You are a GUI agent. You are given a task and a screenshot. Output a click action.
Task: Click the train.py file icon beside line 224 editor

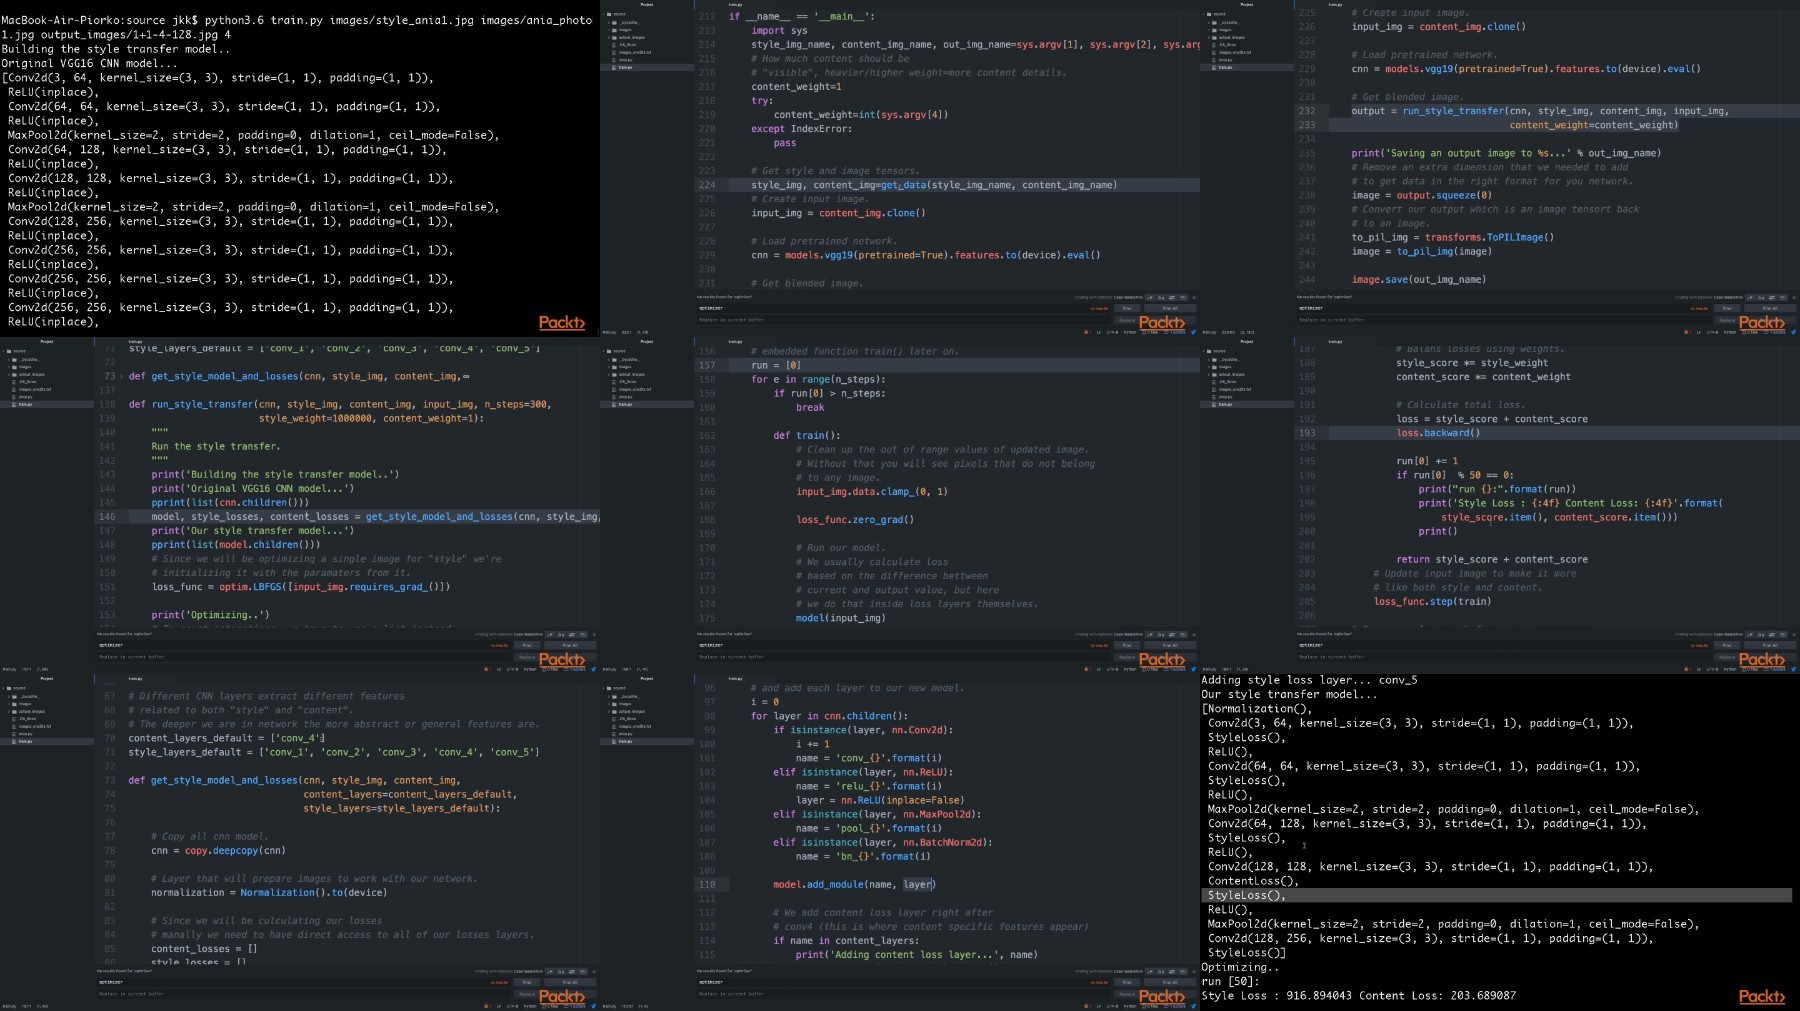(615, 67)
